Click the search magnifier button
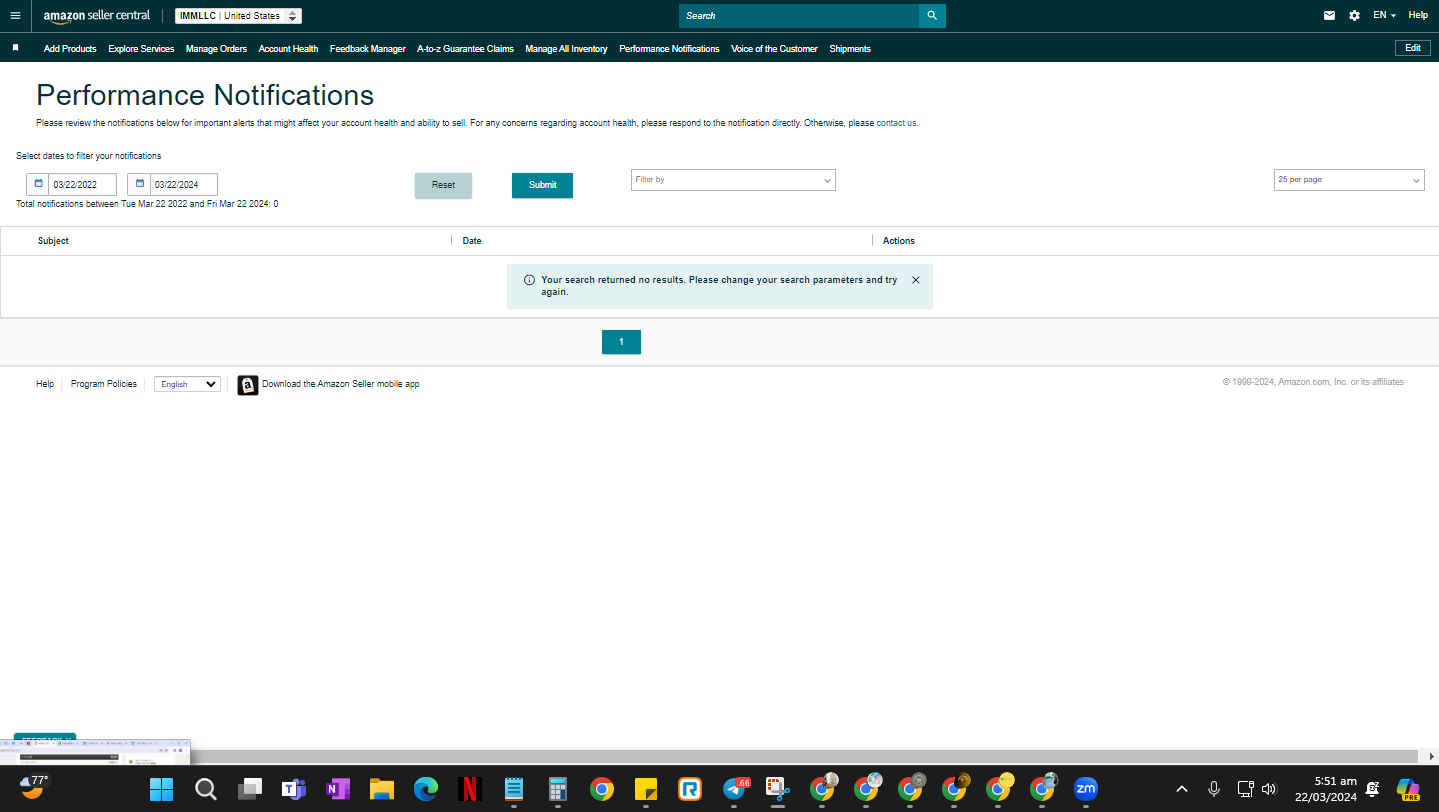 coord(932,16)
